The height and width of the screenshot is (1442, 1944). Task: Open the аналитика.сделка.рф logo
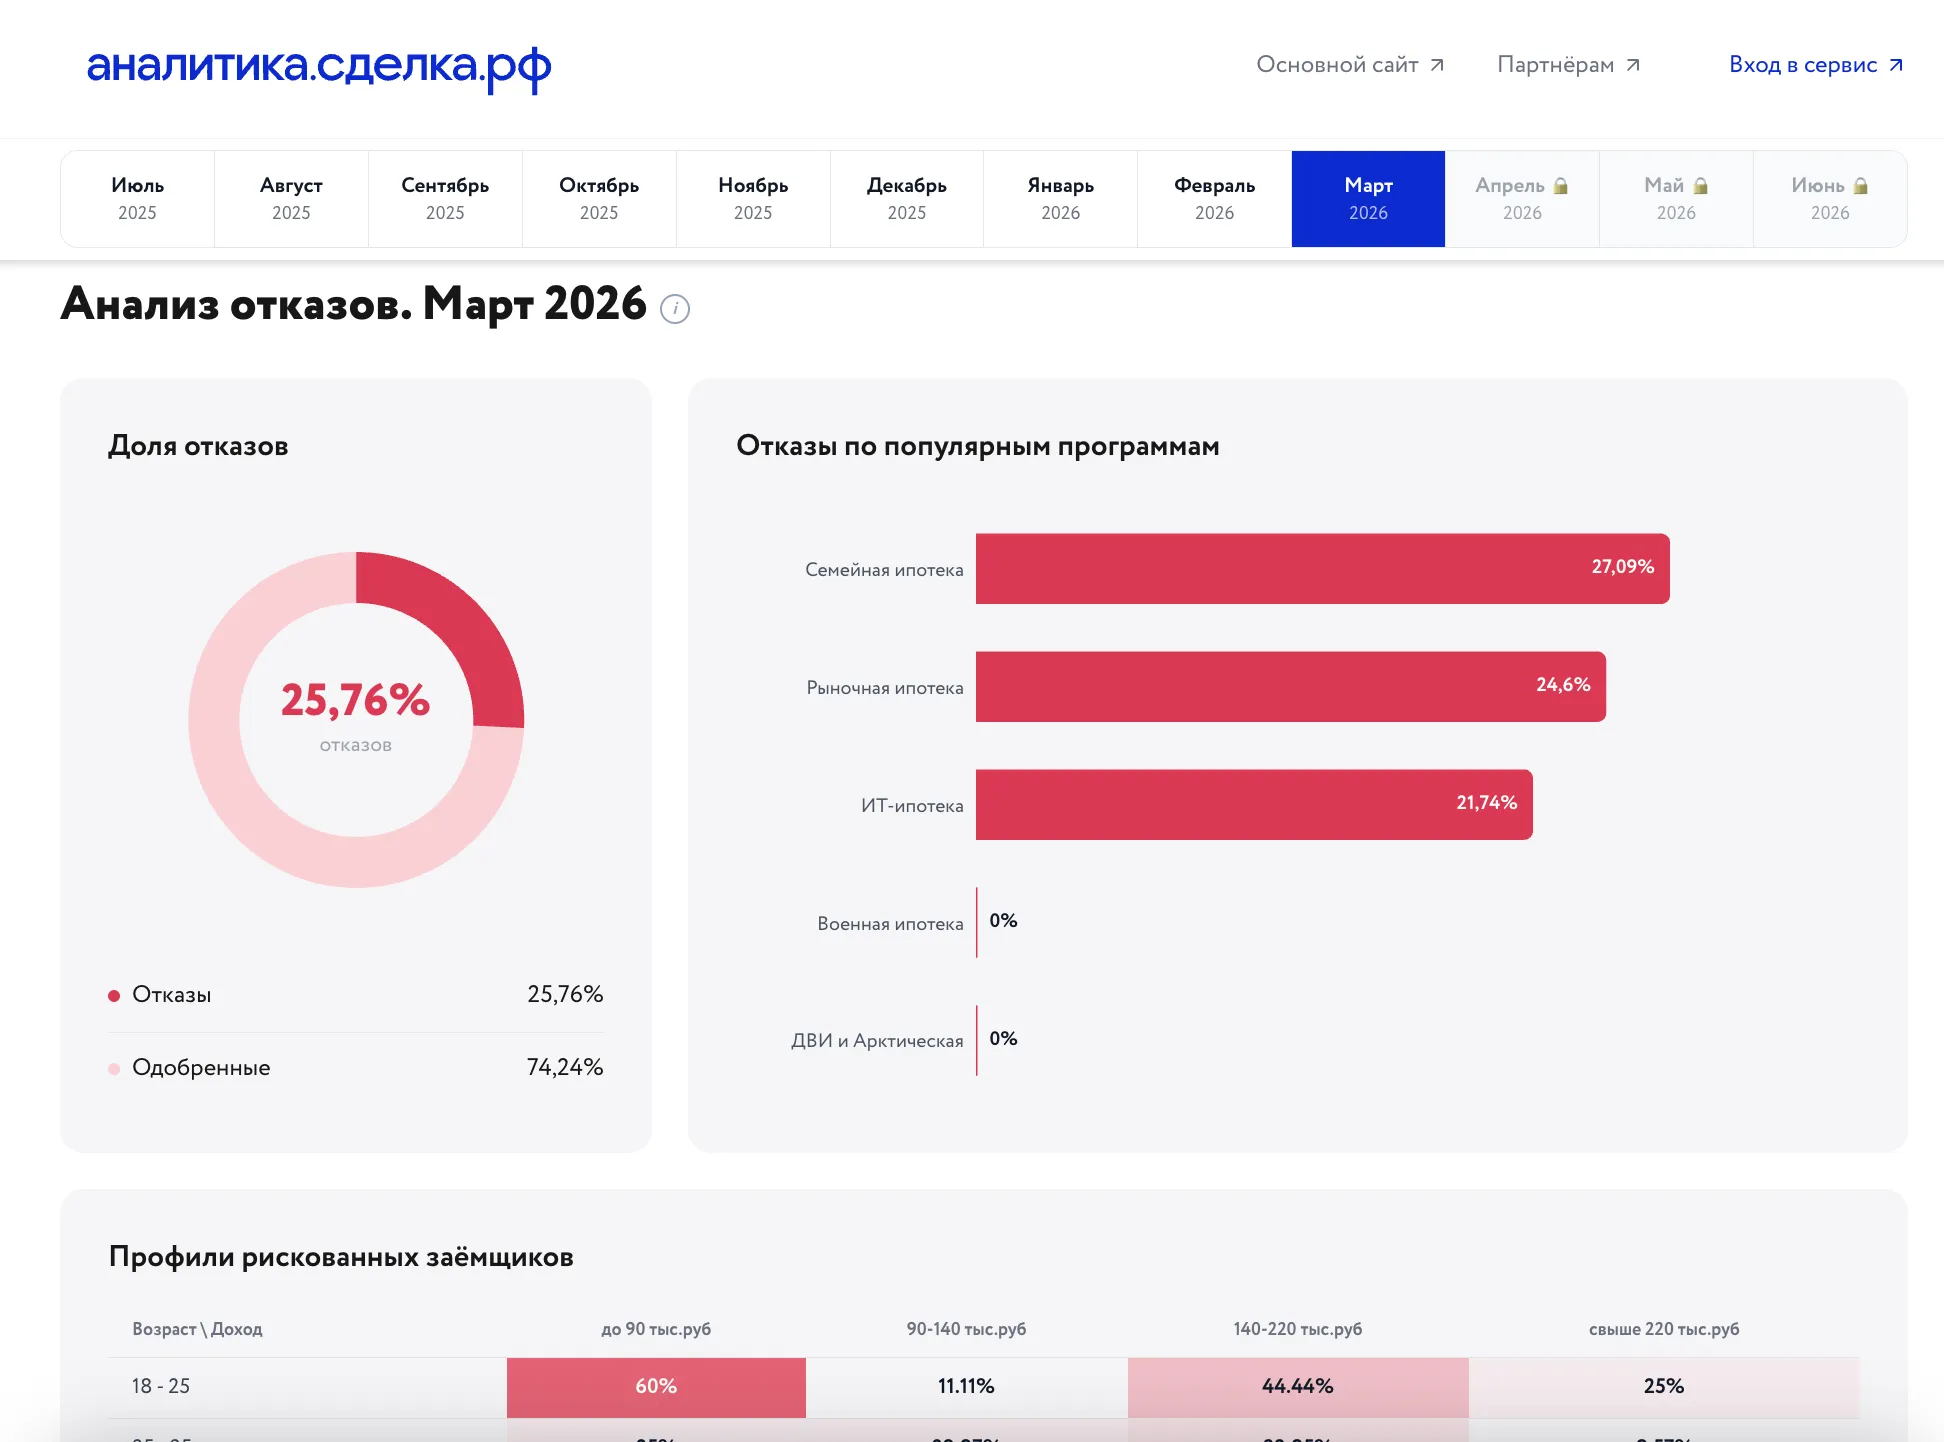point(319,67)
